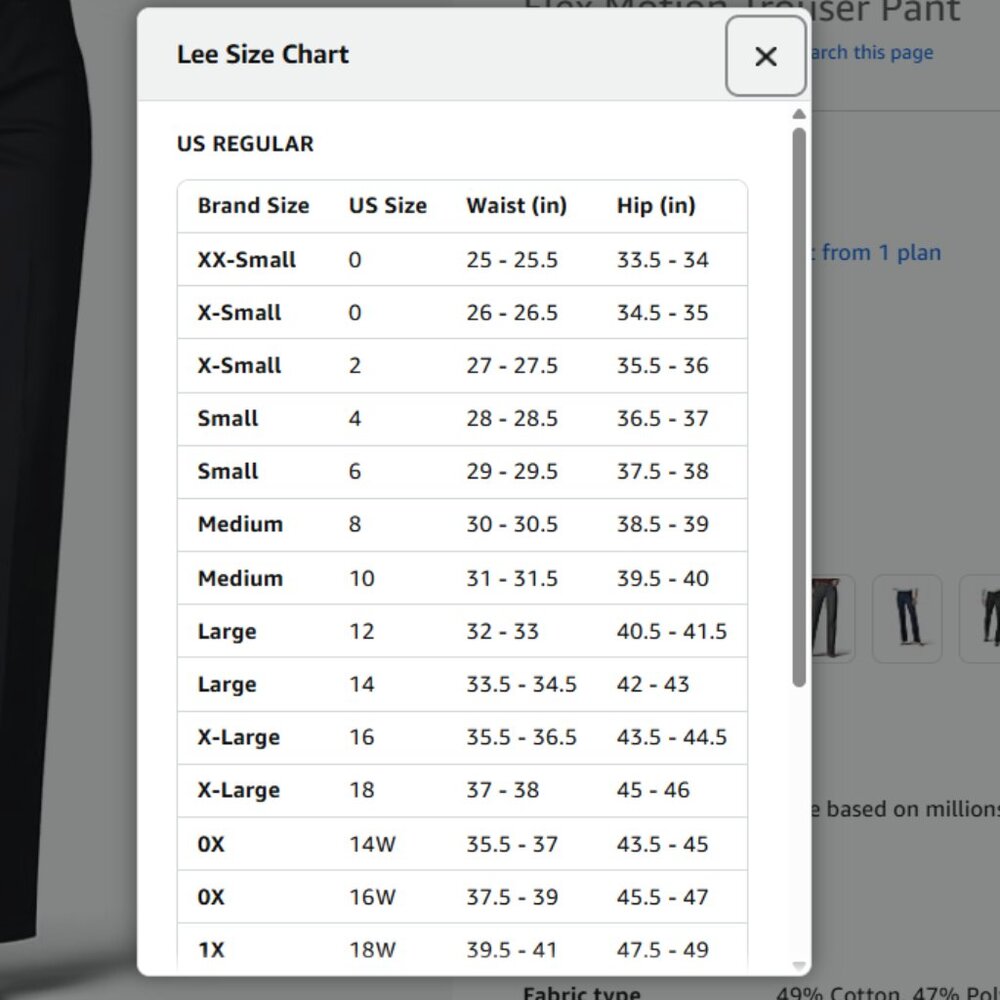Viewport: 1000px width, 1000px height.
Task: Select the 'XX-Small' brand size cell
Action: click(247, 260)
